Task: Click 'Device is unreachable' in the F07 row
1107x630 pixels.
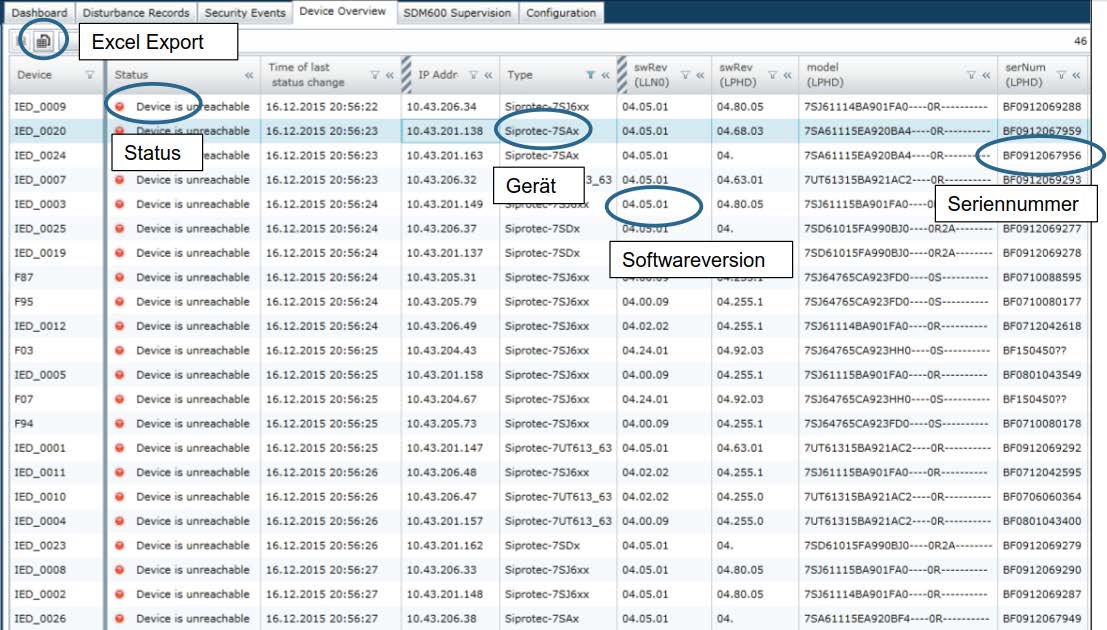Action: [193, 399]
